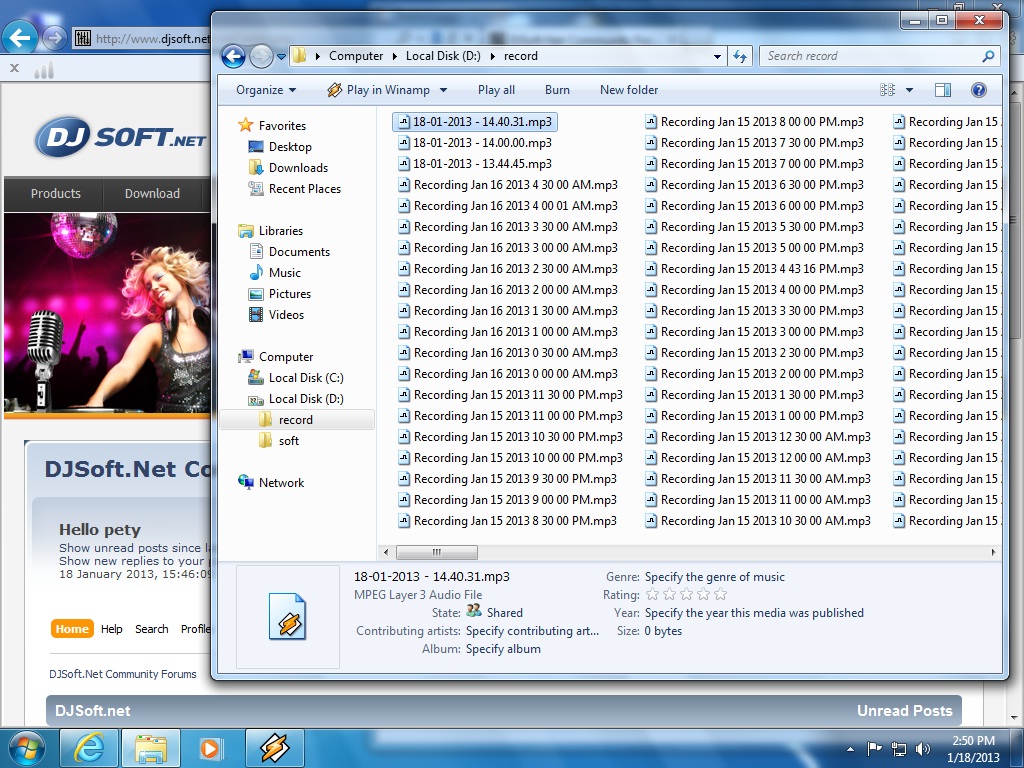The image size is (1024, 768).
Task: Select Network in the navigation pane
Action: pyautogui.click(x=281, y=483)
